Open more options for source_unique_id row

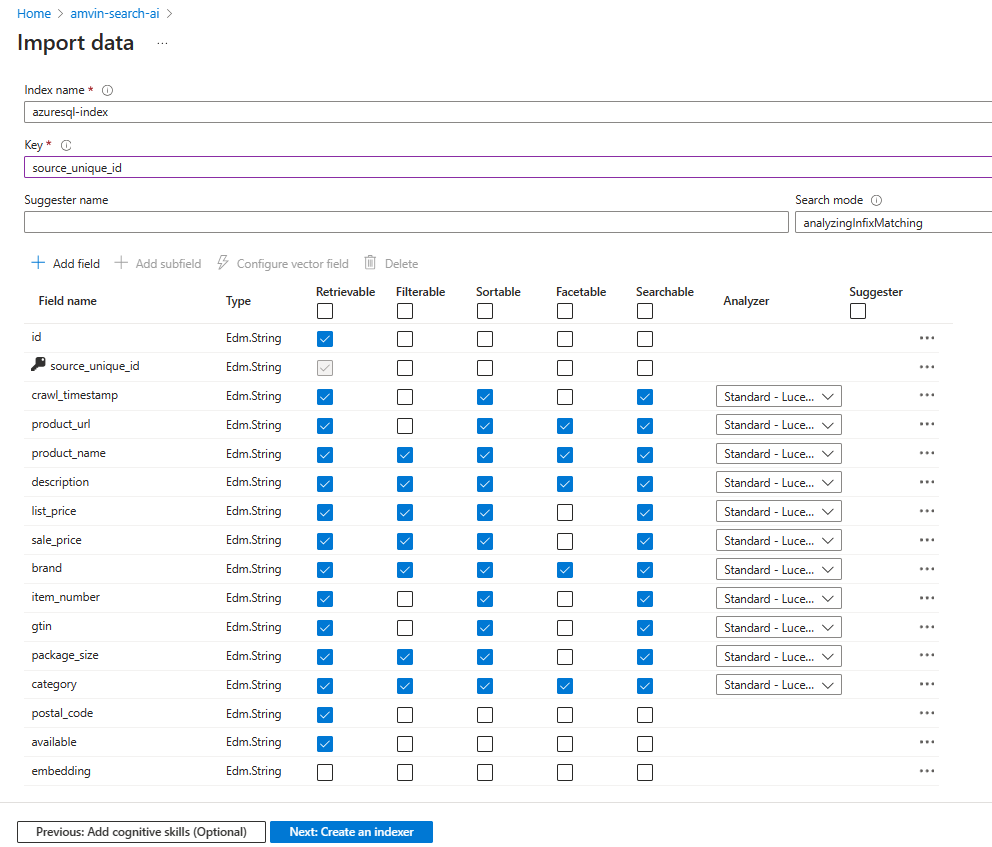pos(927,368)
